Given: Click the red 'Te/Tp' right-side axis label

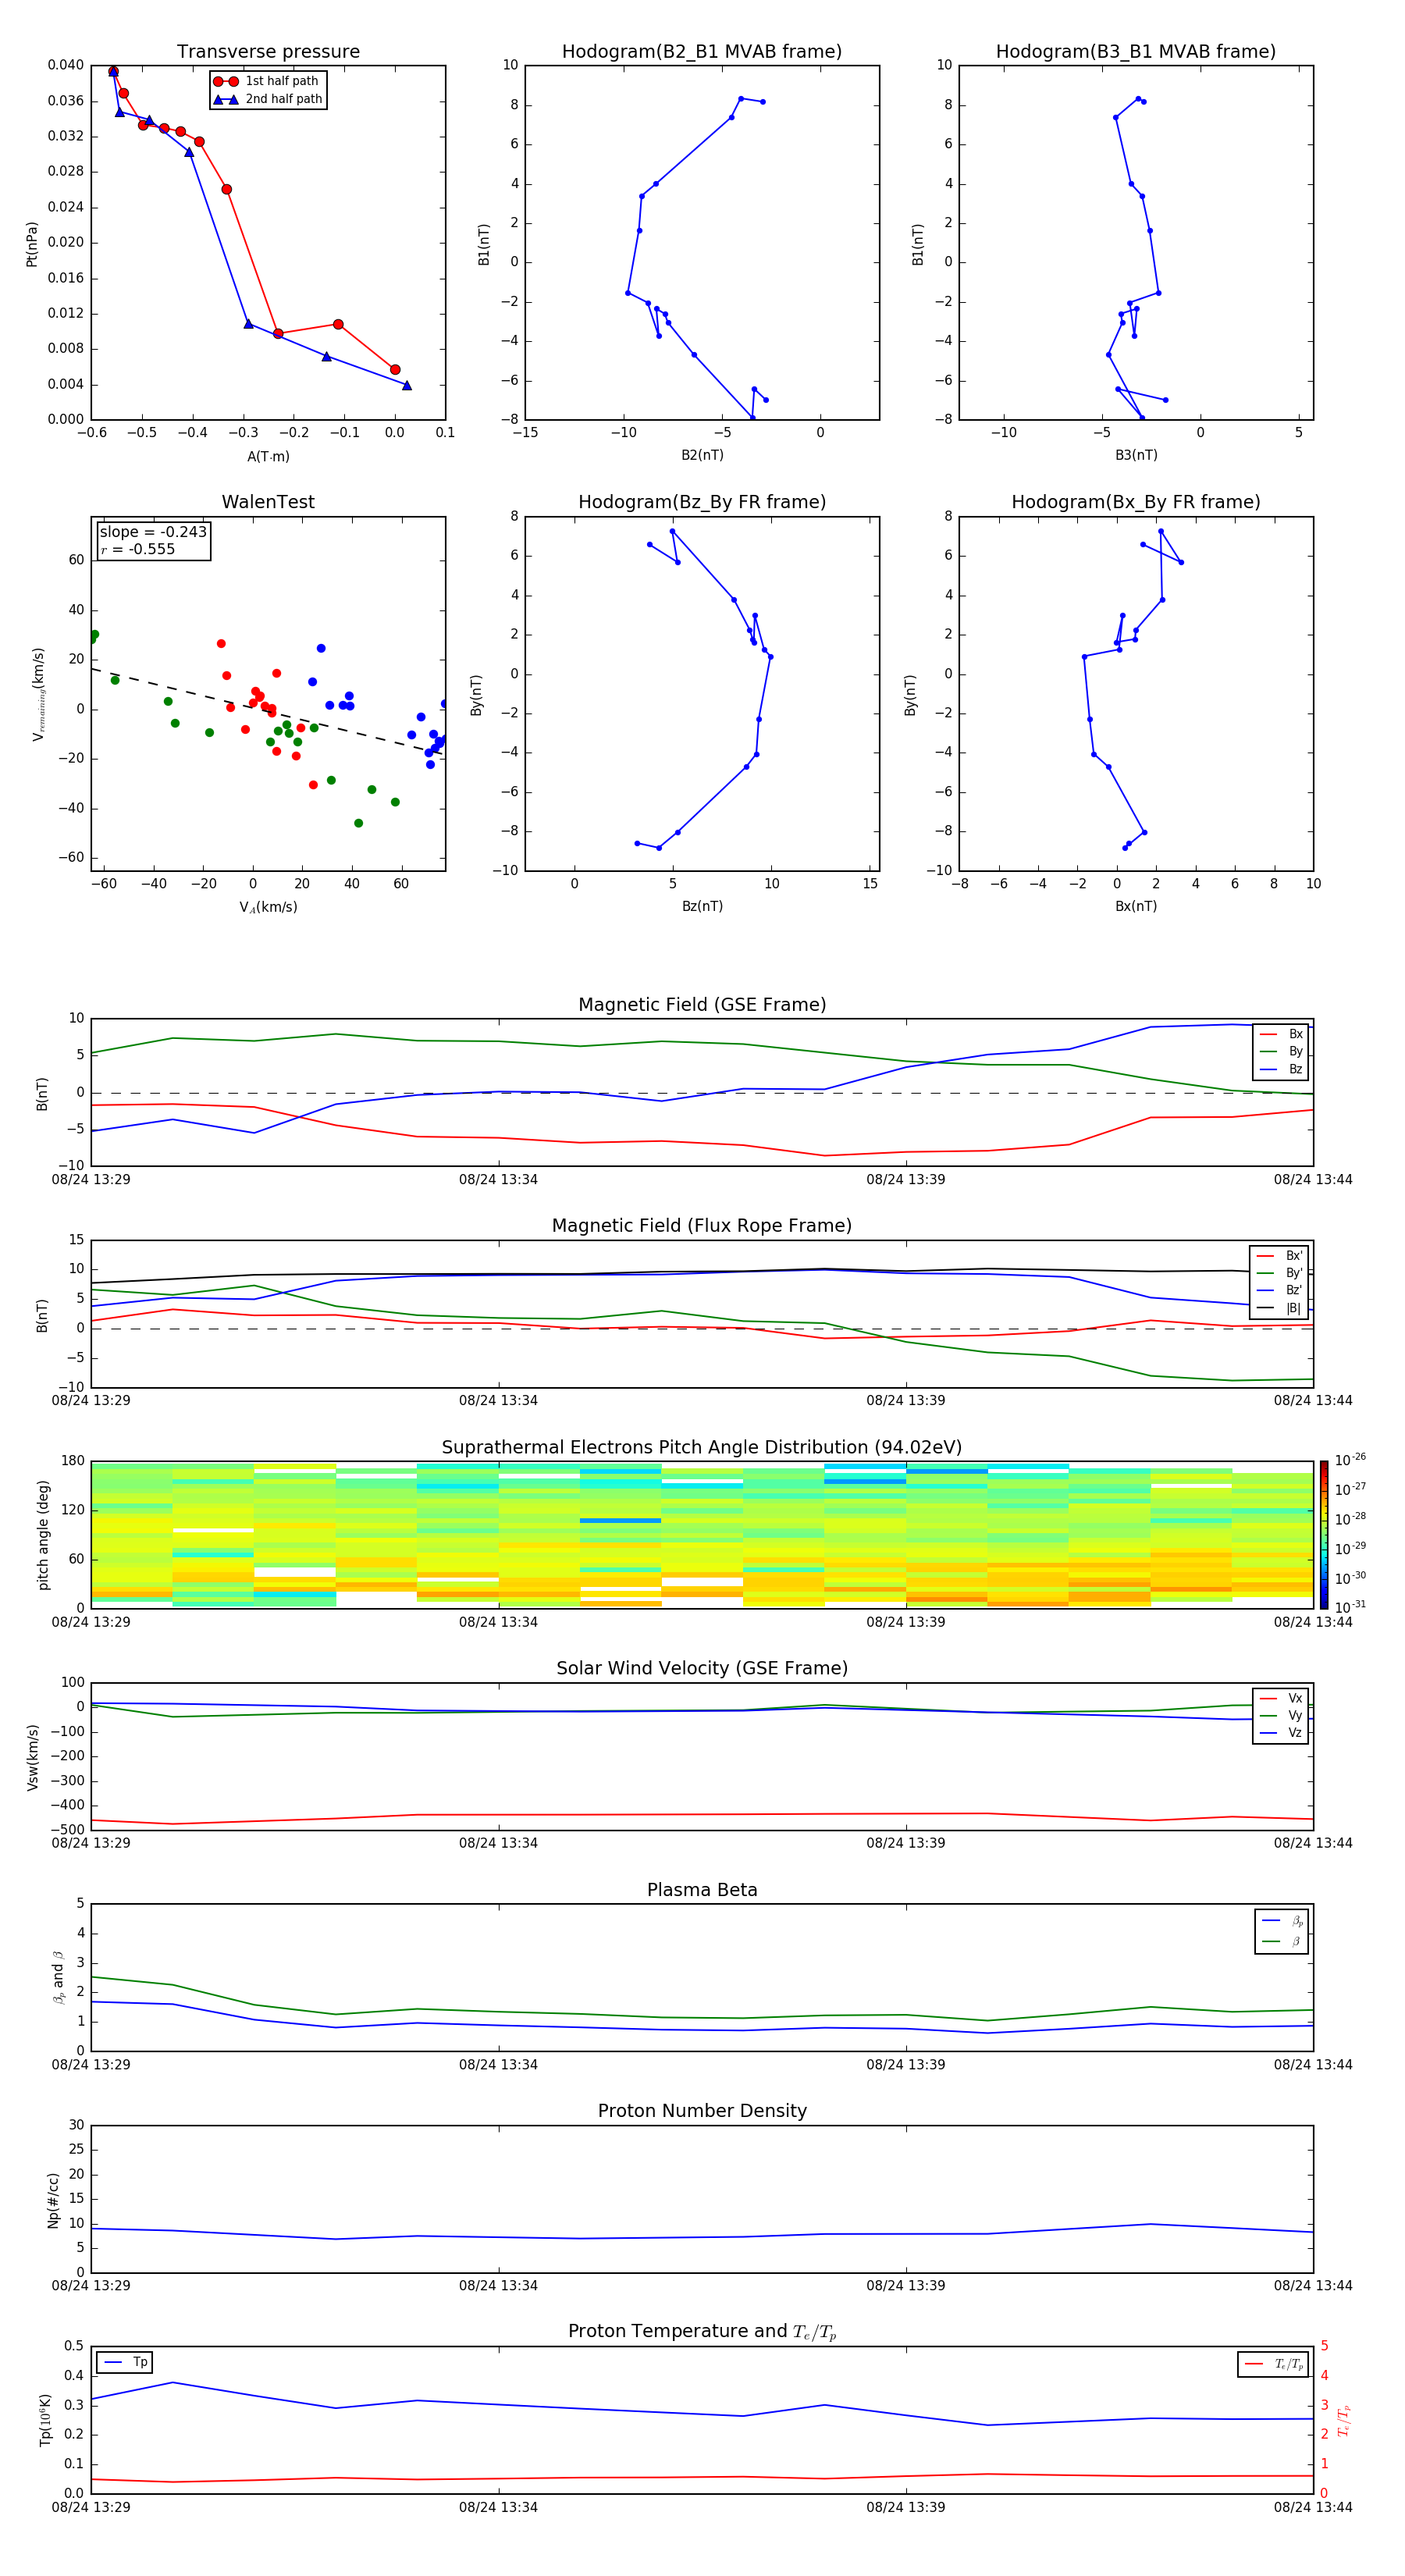Looking at the screenshot, I should click(1343, 2420).
